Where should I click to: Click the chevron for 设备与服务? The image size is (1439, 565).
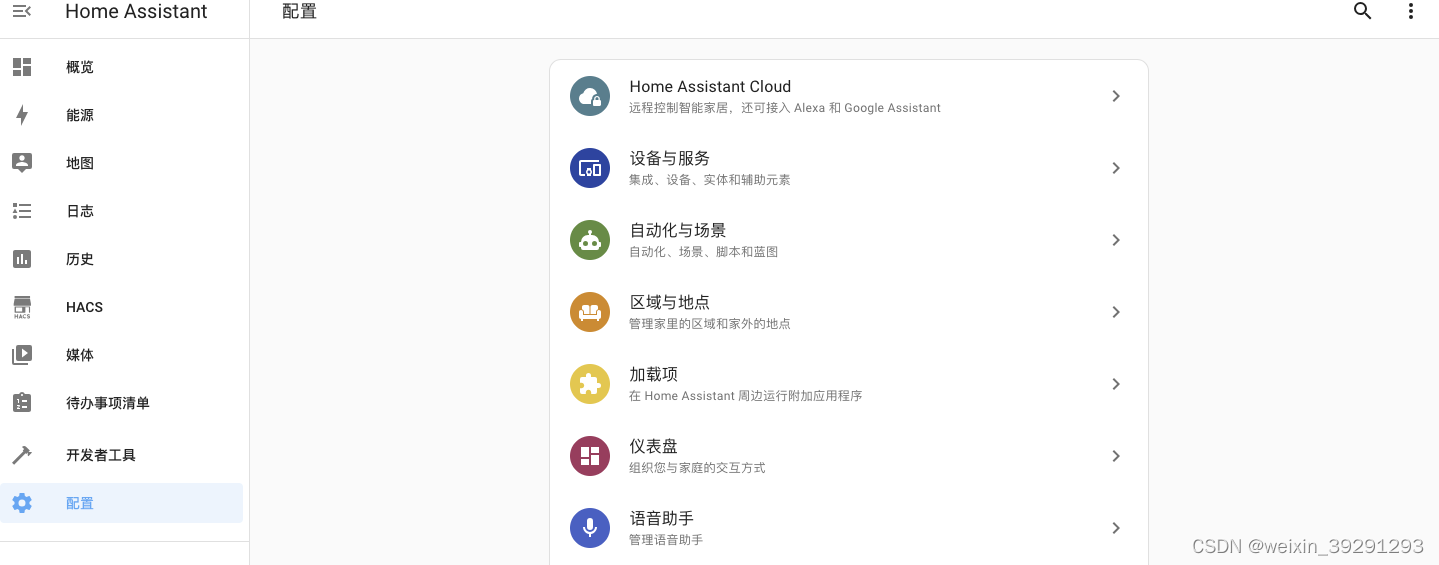1116,168
